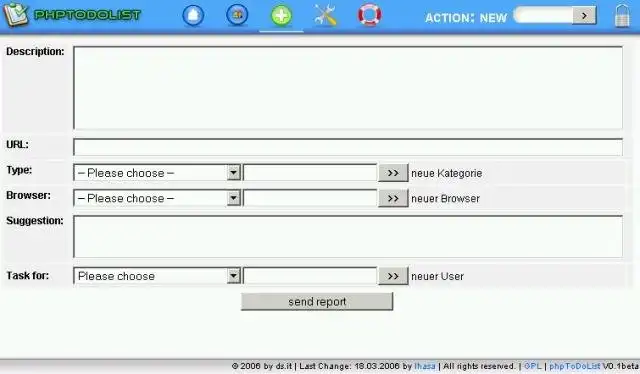Click the padlock login icon
The height and width of the screenshot is (374, 640).
coord(622,16)
